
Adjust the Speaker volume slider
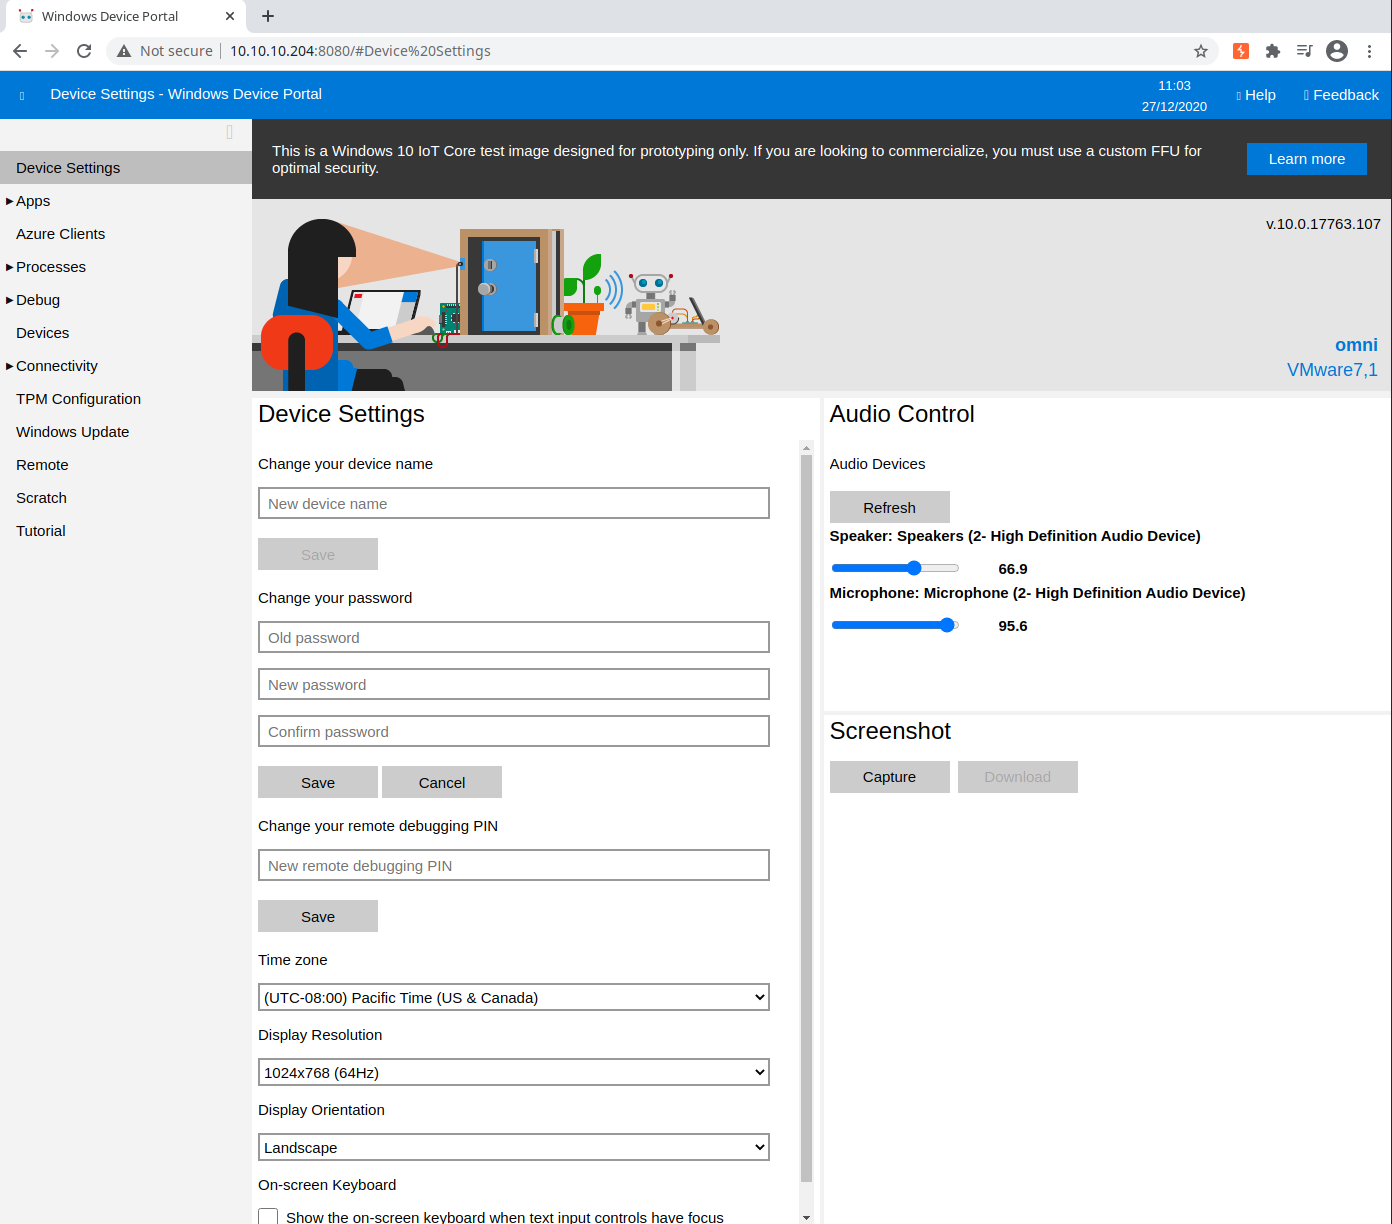point(914,568)
